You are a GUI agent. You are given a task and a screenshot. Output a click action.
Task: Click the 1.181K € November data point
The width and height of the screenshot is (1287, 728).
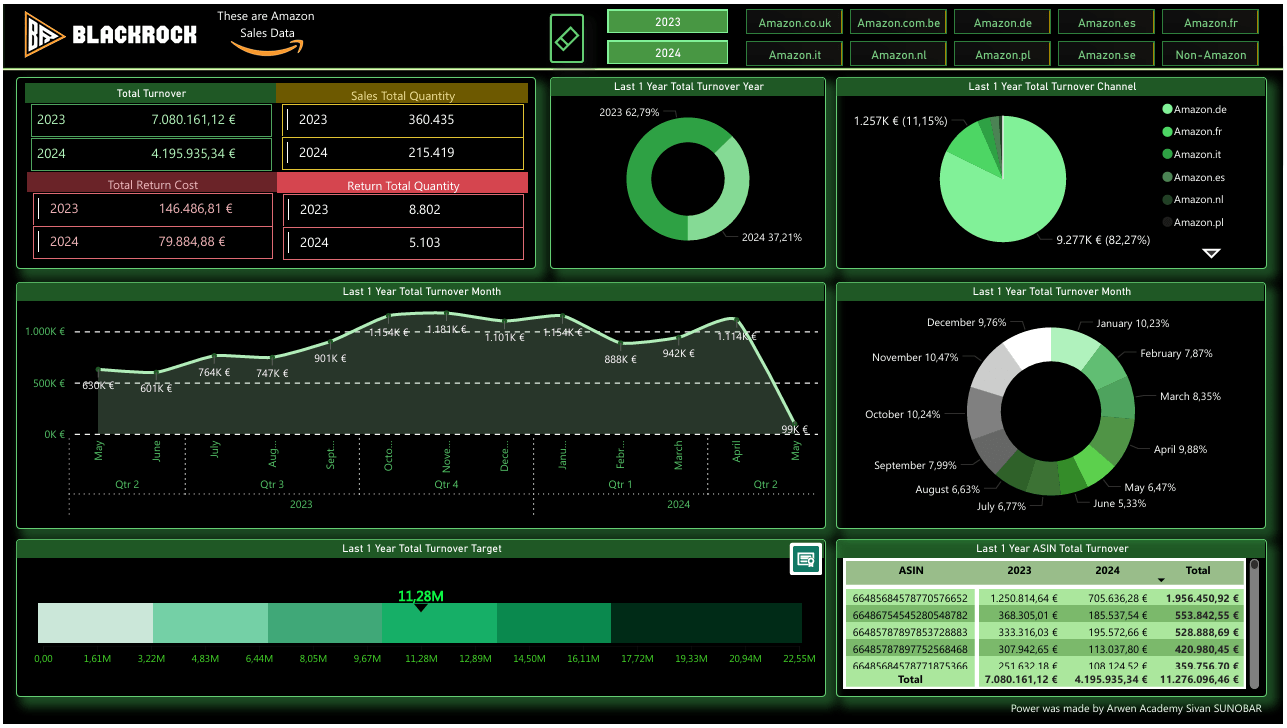(x=447, y=315)
